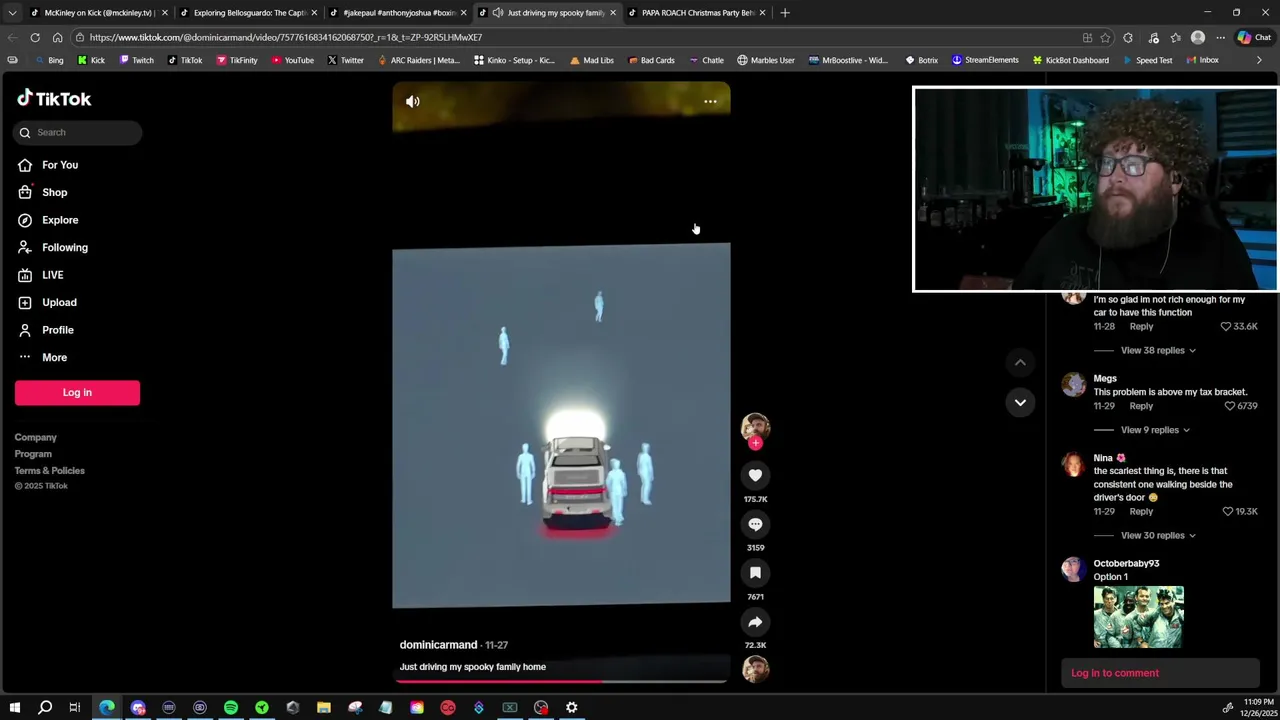Image resolution: width=1280 pixels, height=720 pixels.
Task: Open File Explorer from the taskbar
Action: pyautogui.click(x=324, y=707)
